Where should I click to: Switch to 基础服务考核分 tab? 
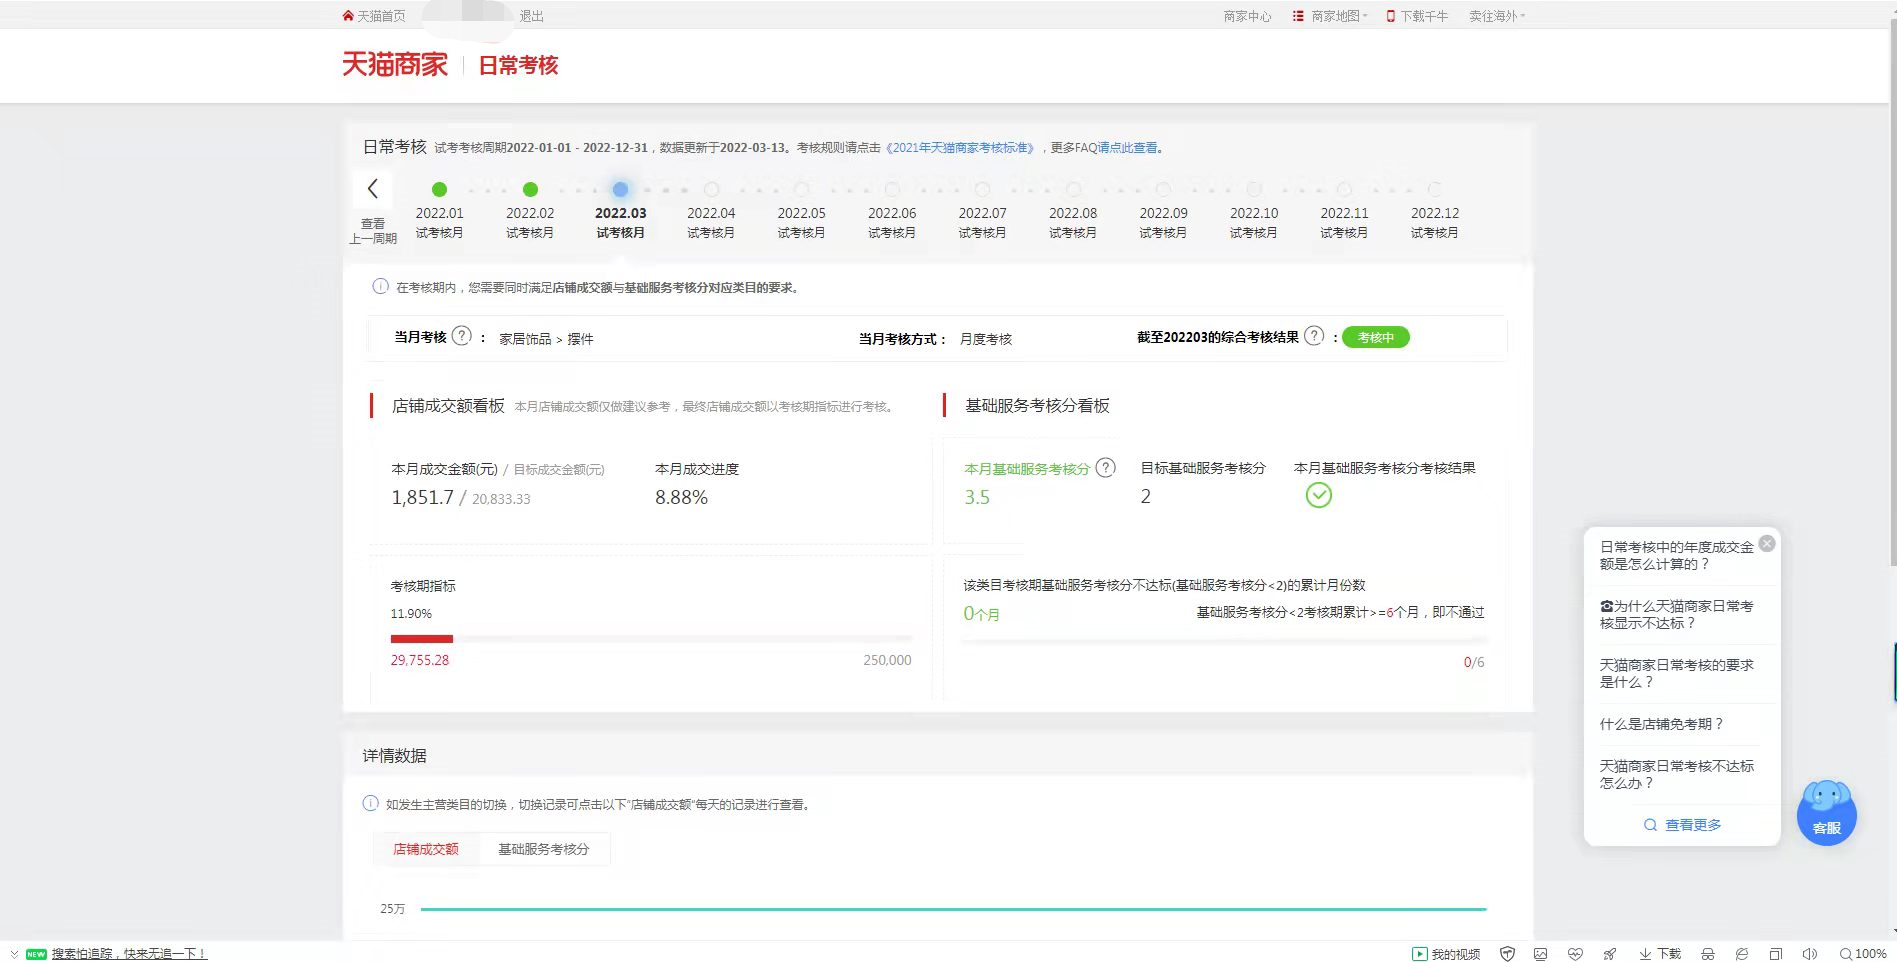pos(543,849)
